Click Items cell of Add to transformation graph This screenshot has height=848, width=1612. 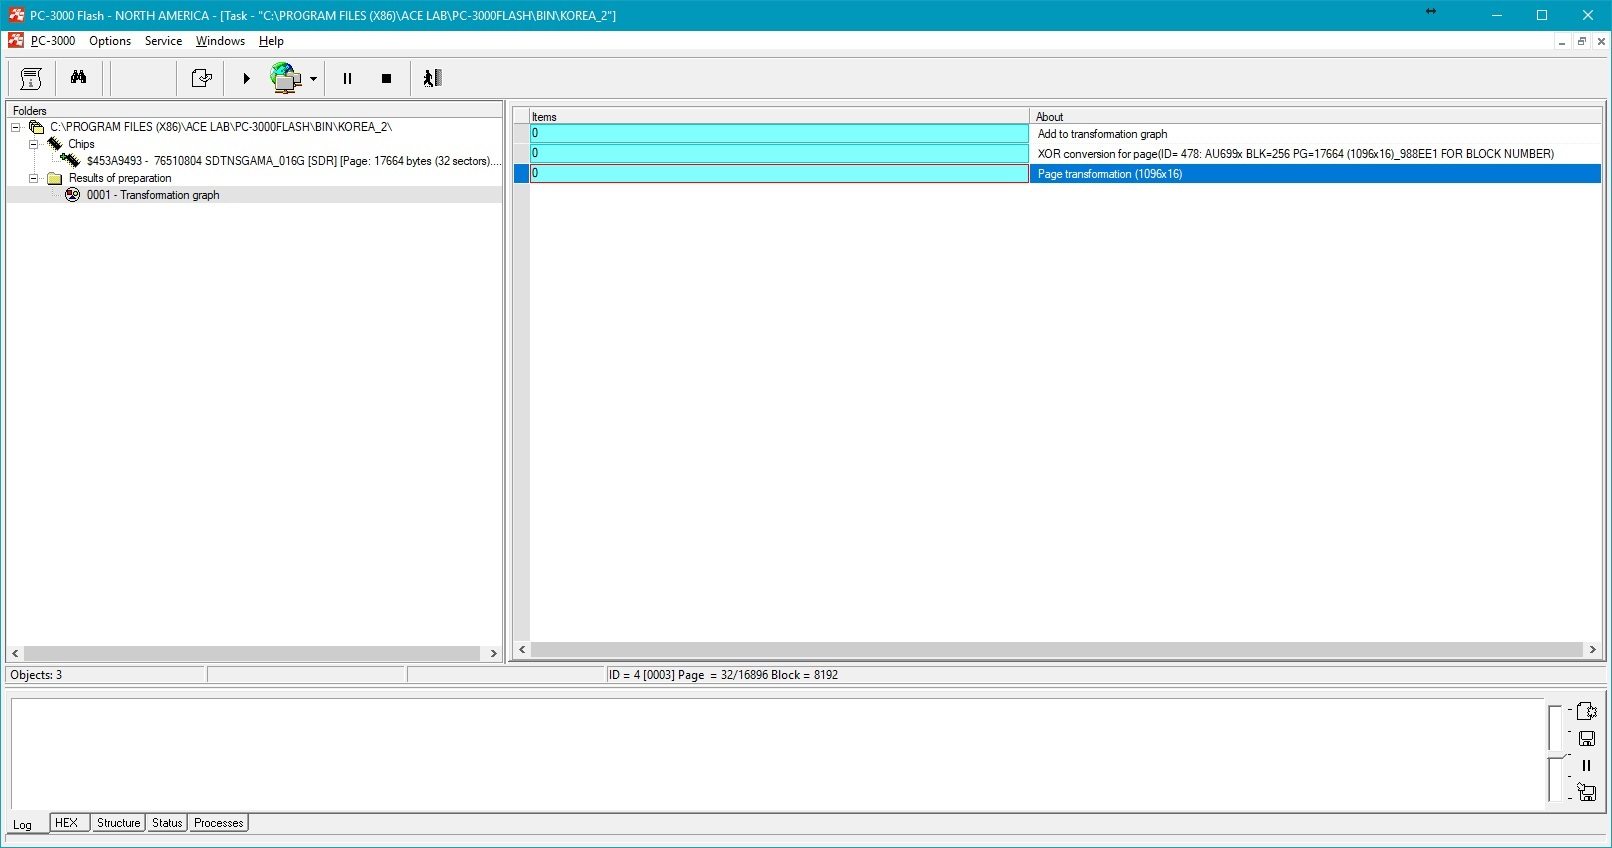coord(779,134)
